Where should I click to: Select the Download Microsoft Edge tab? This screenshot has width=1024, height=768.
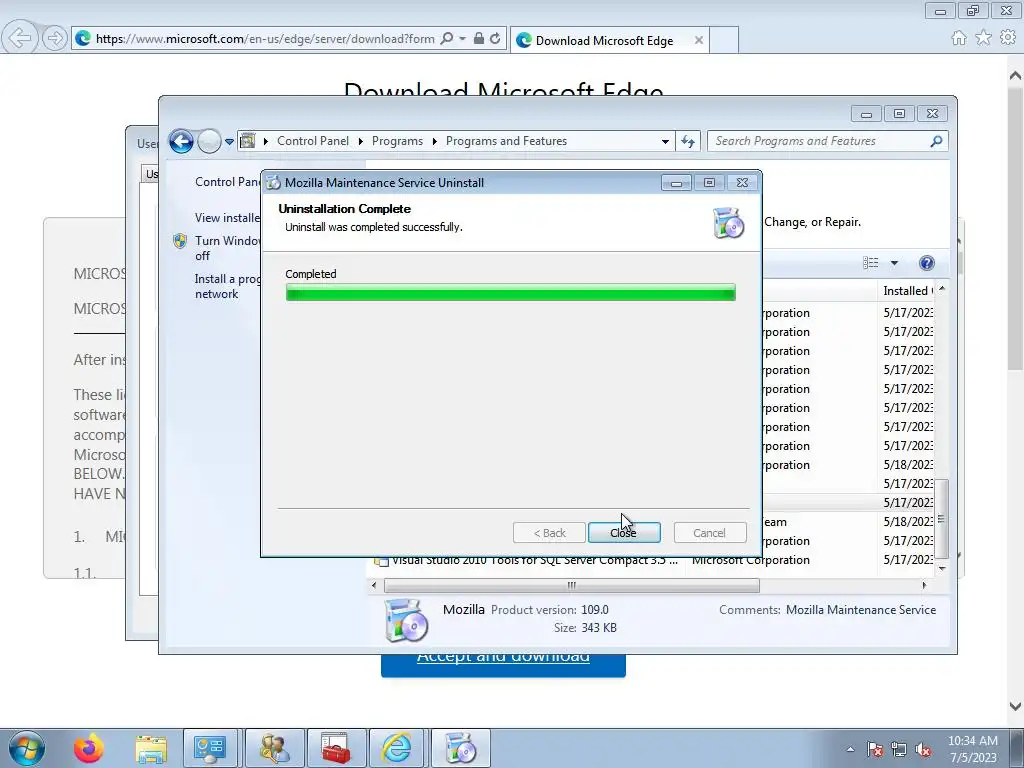(604, 40)
